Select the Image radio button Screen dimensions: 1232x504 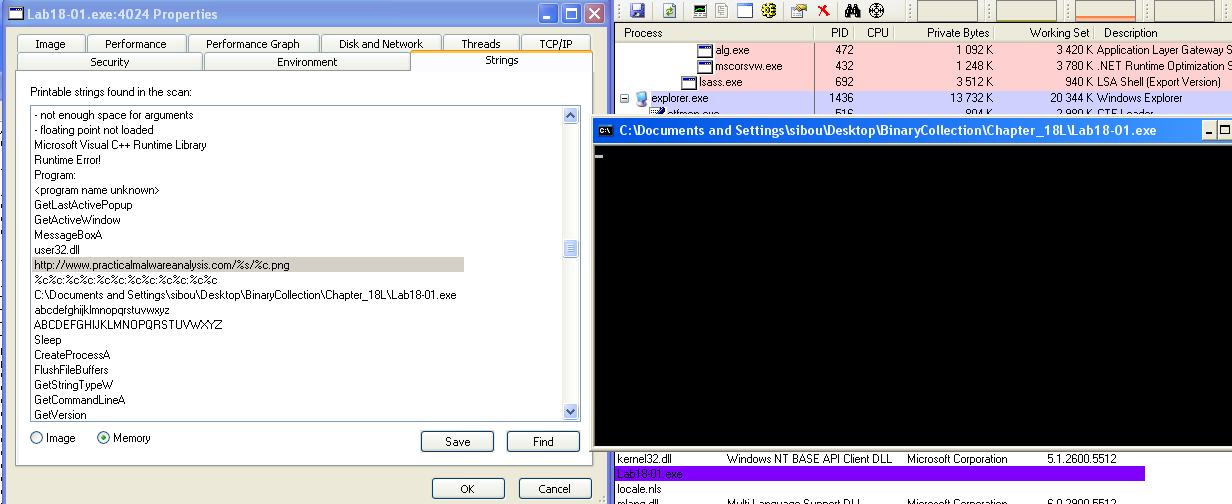[38, 438]
